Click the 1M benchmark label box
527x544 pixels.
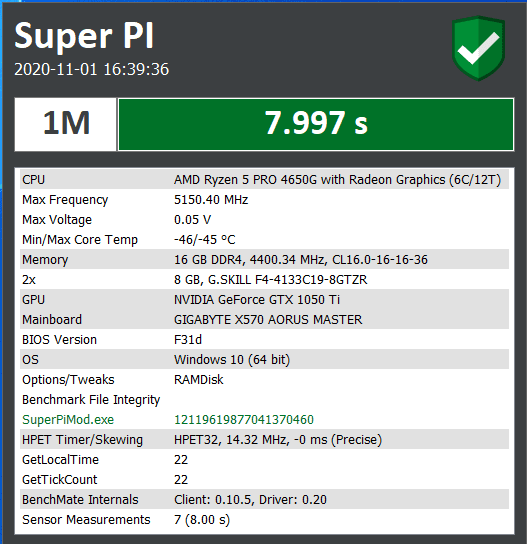(x=66, y=124)
